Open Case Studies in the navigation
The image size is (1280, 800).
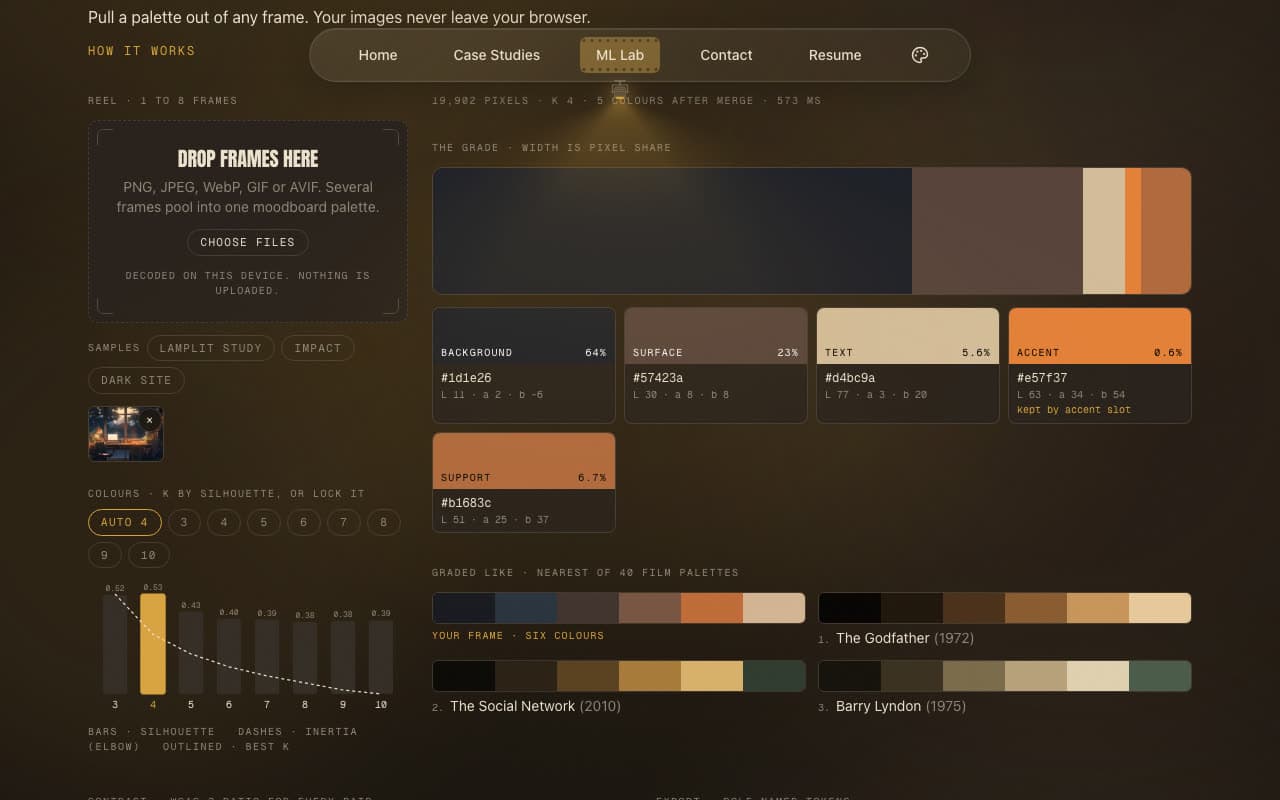click(x=497, y=55)
